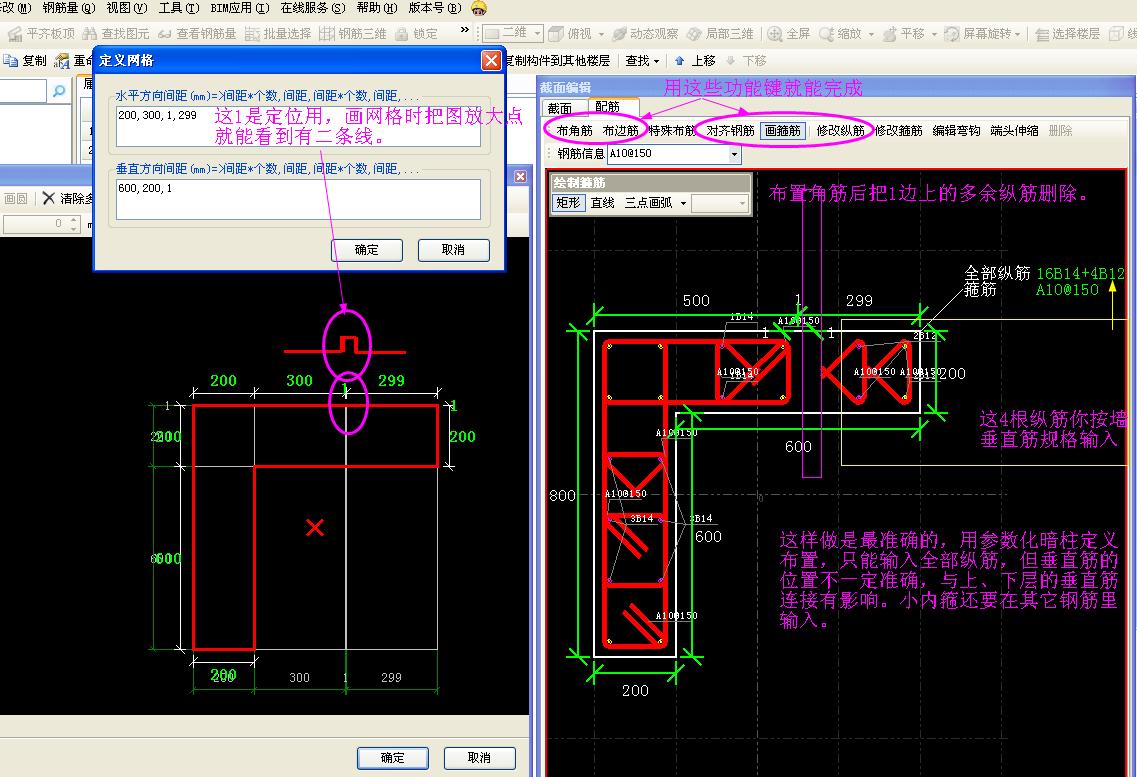Expand the 平移 dropdown arrow
1137x777 pixels.
click(x=934, y=34)
